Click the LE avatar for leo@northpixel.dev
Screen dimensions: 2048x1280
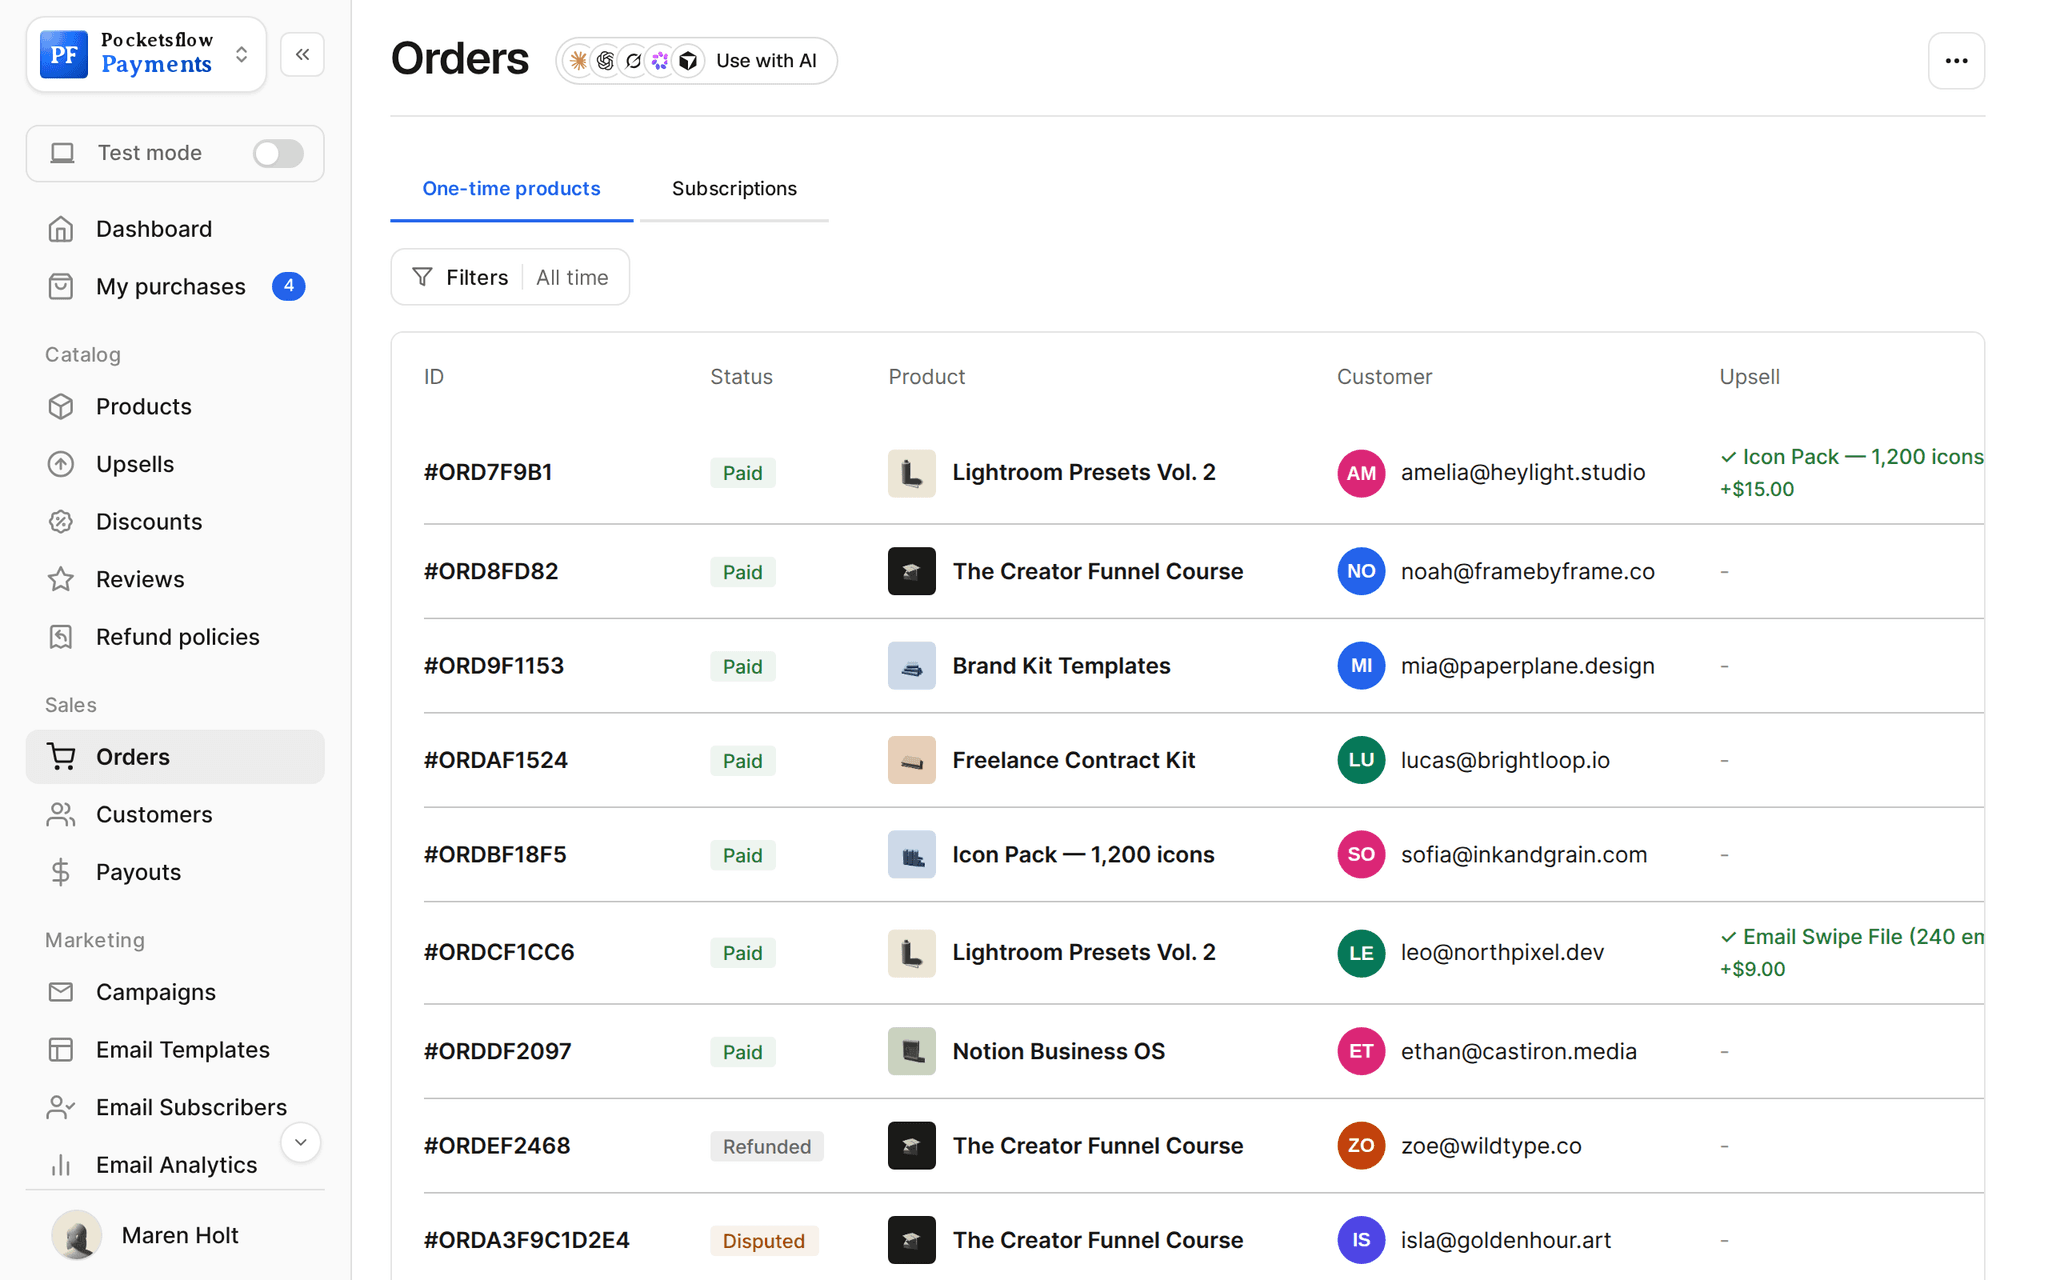pyautogui.click(x=1361, y=953)
